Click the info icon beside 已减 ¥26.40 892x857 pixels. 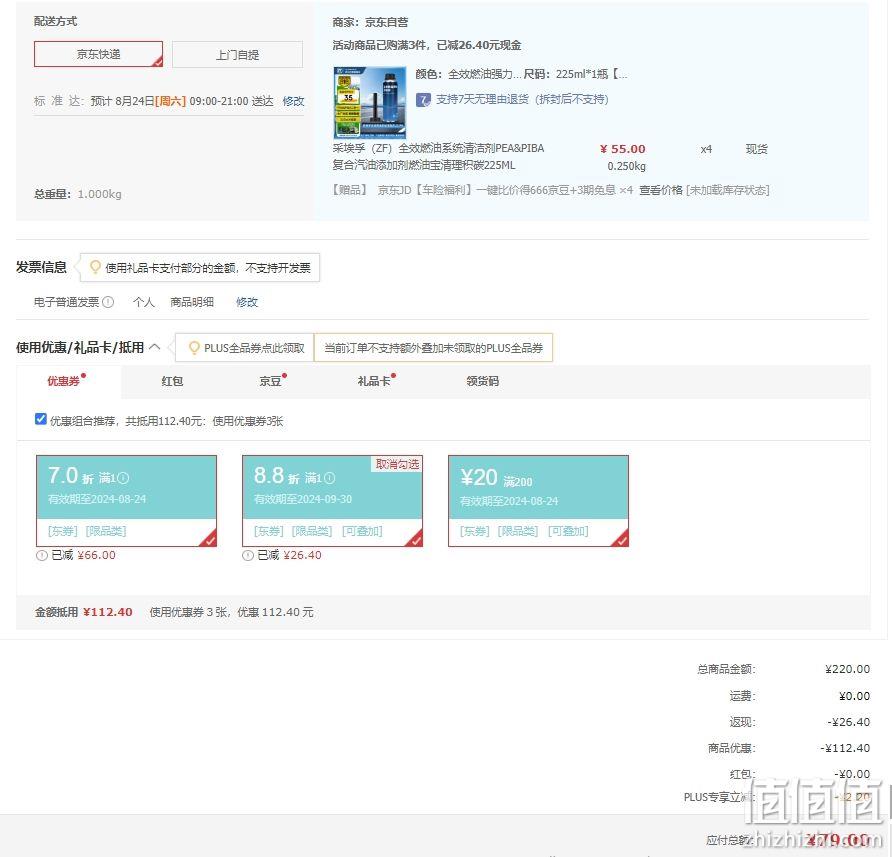point(247,555)
